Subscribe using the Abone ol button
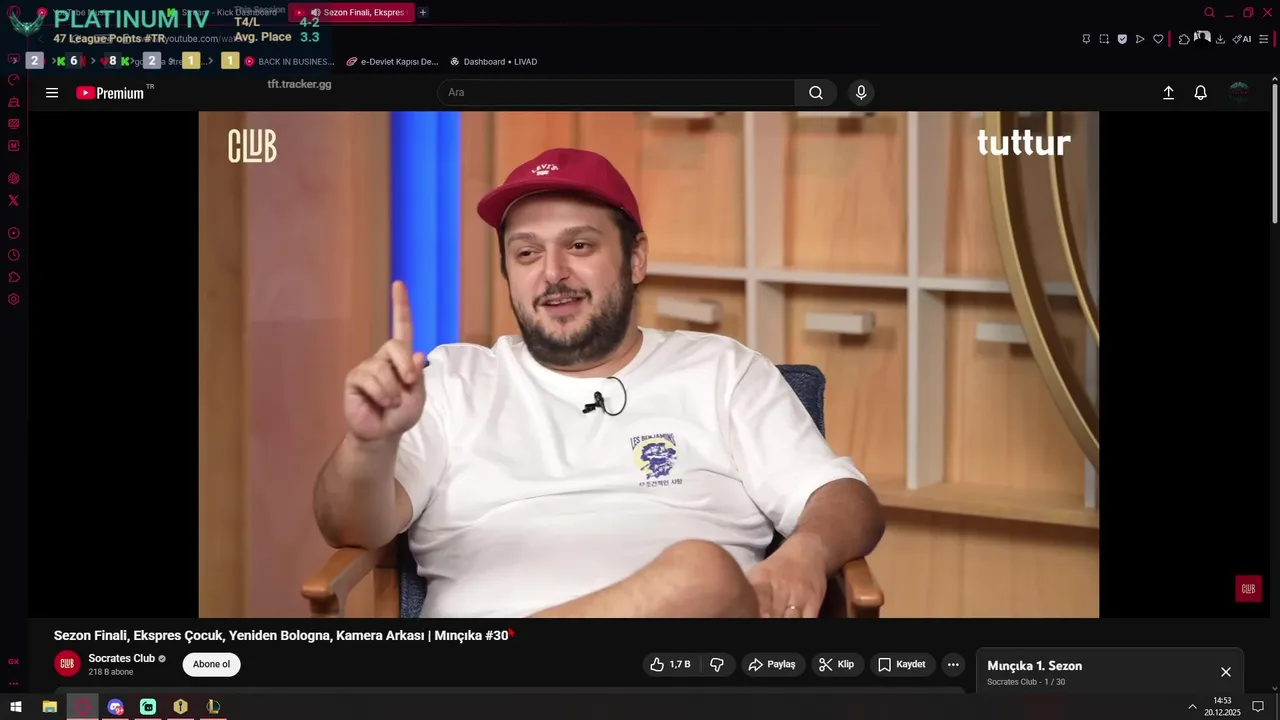Screen dimensions: 1280x720 point(211,664)
